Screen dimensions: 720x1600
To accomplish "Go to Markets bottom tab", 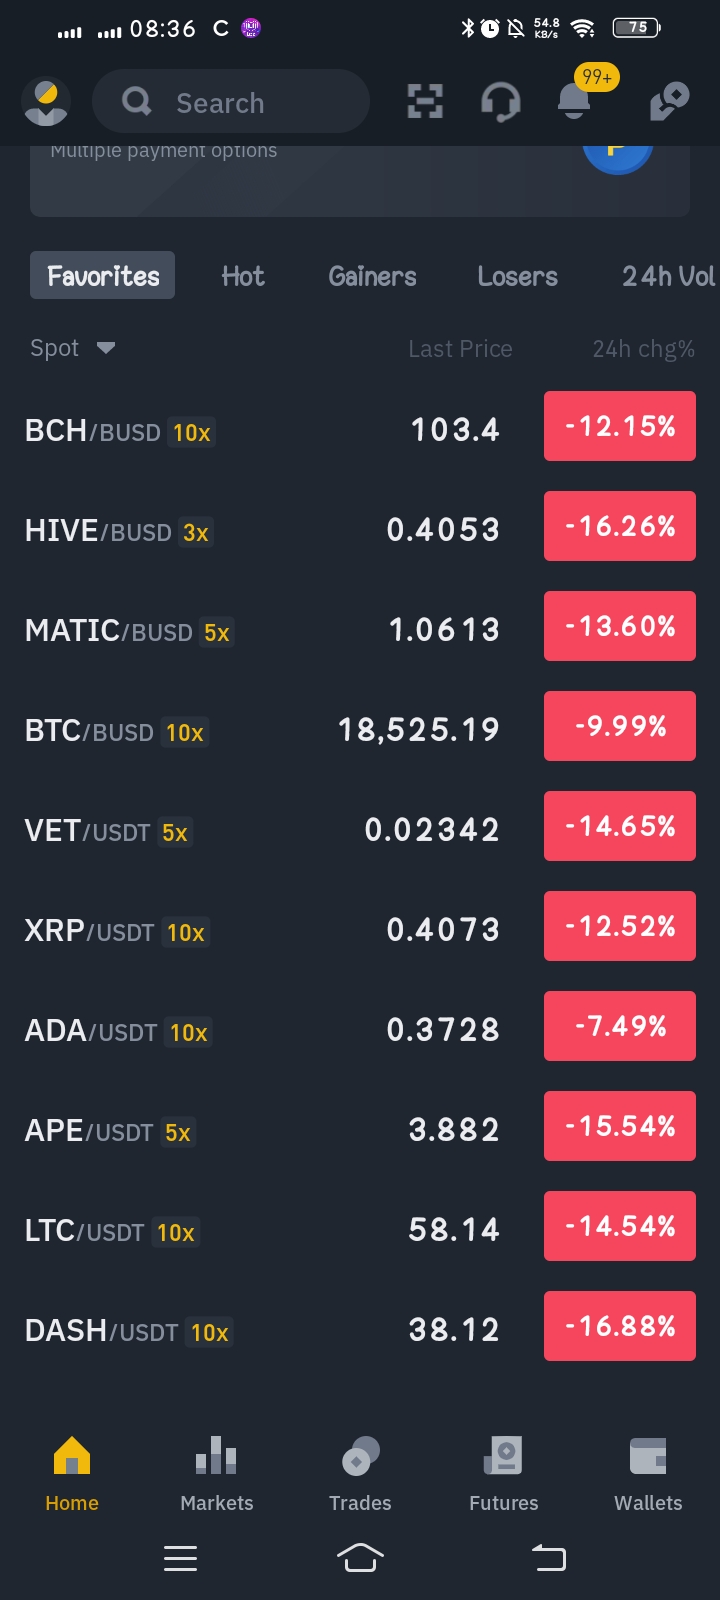I will [217, 1474].
